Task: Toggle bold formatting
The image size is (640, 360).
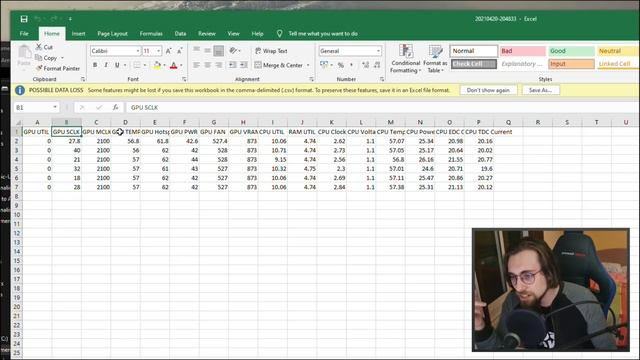Action: click(x=95, y=65)
